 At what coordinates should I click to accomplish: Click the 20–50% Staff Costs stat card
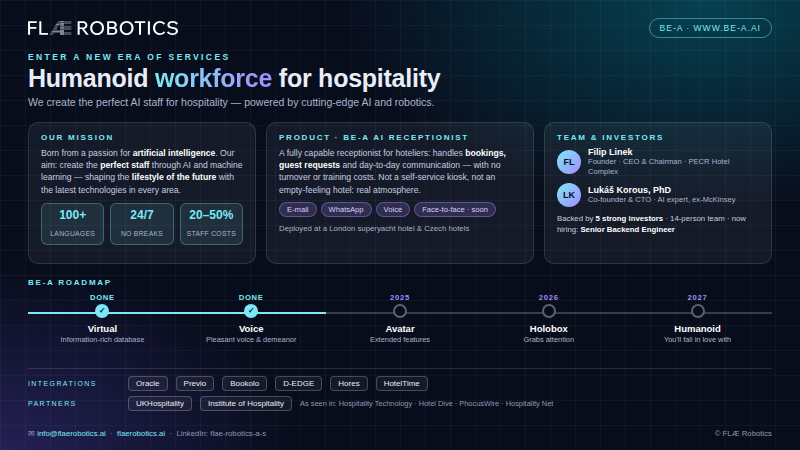point(211,224)
